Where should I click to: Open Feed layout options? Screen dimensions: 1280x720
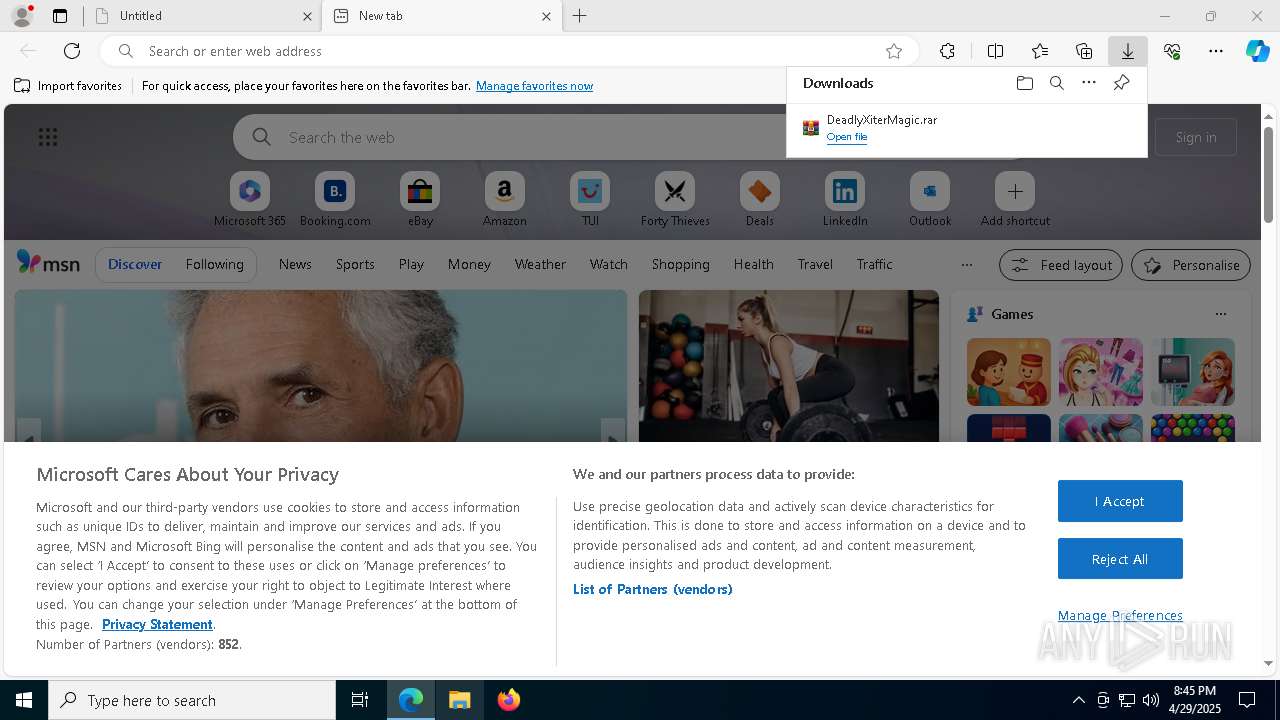(x=1060, y=265)
